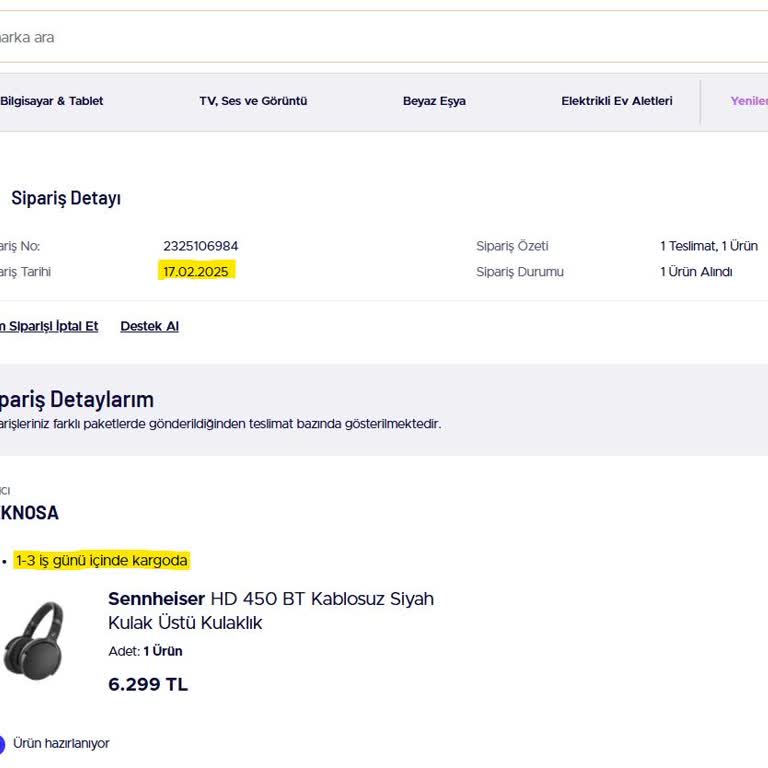This screenshot has height=768, width=768.
Task: Click the highlighted order date 17.02.2025
Action: coord(196,272)
